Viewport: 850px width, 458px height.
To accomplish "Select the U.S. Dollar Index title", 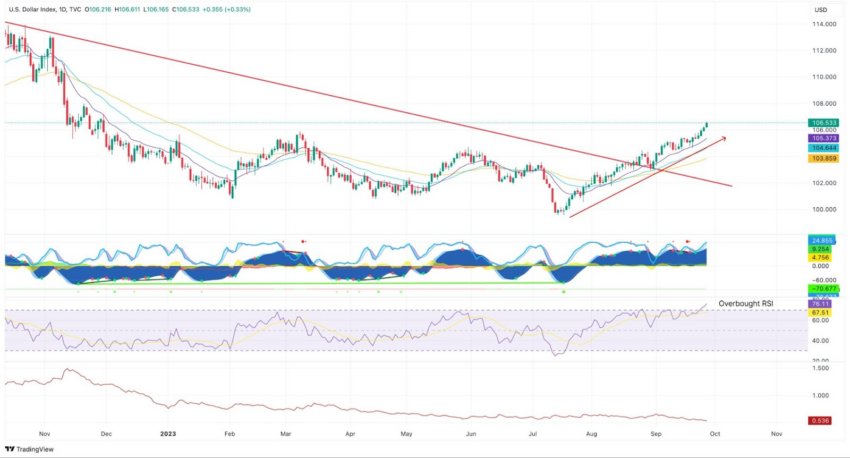I will coord(32,10).
